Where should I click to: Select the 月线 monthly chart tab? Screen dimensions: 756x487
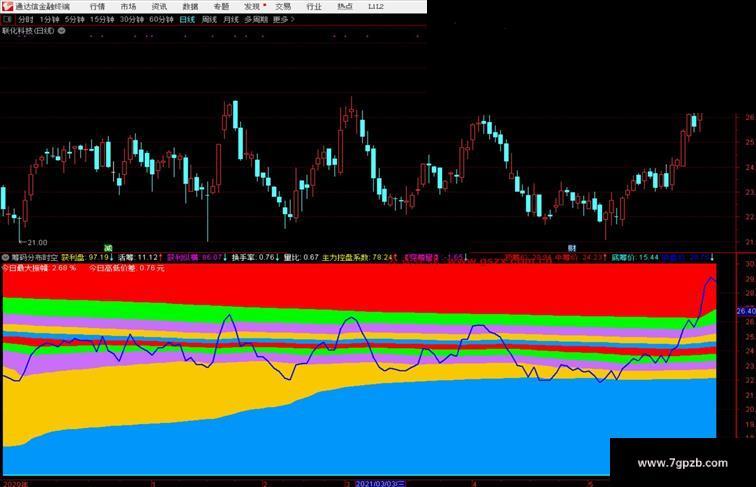(231, 20)
